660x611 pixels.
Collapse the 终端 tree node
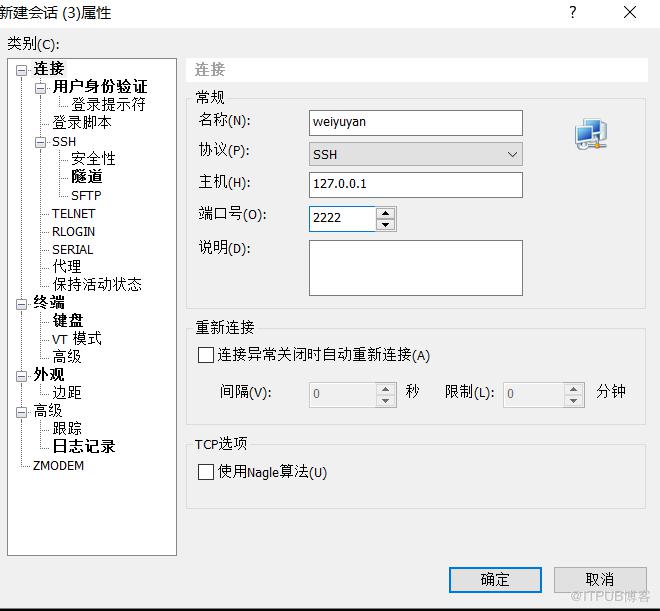21,304
